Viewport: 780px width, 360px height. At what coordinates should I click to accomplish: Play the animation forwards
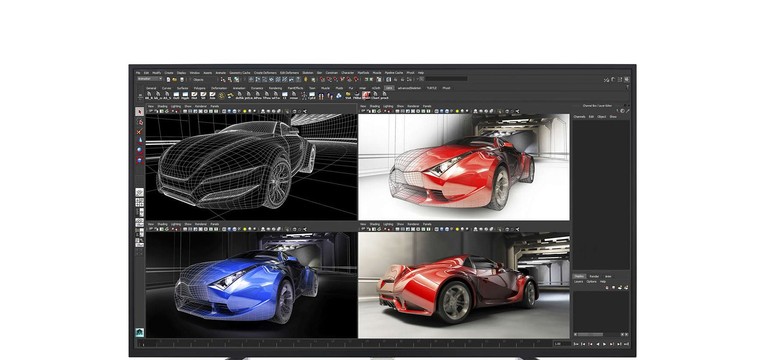point(604,344)
